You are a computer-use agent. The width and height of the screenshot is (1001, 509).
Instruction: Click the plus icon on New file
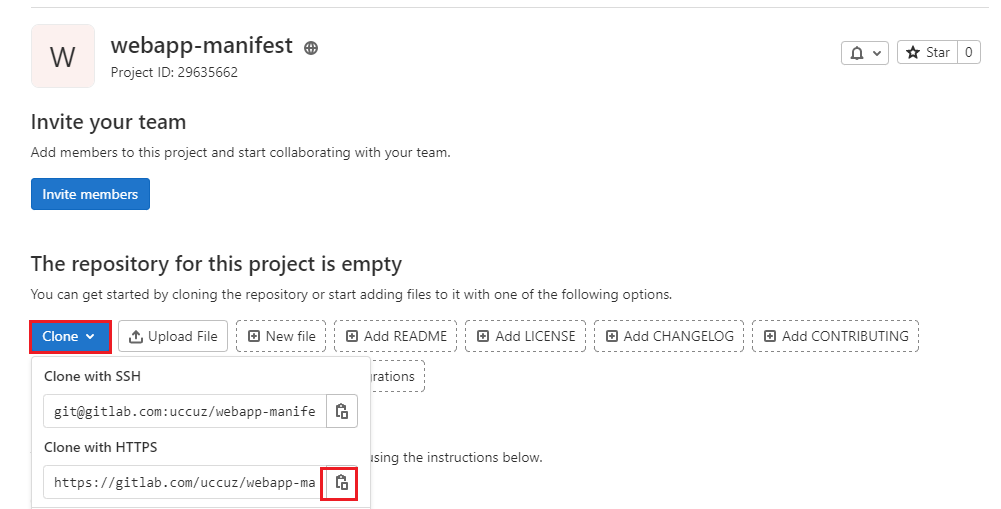coord(254,337)
